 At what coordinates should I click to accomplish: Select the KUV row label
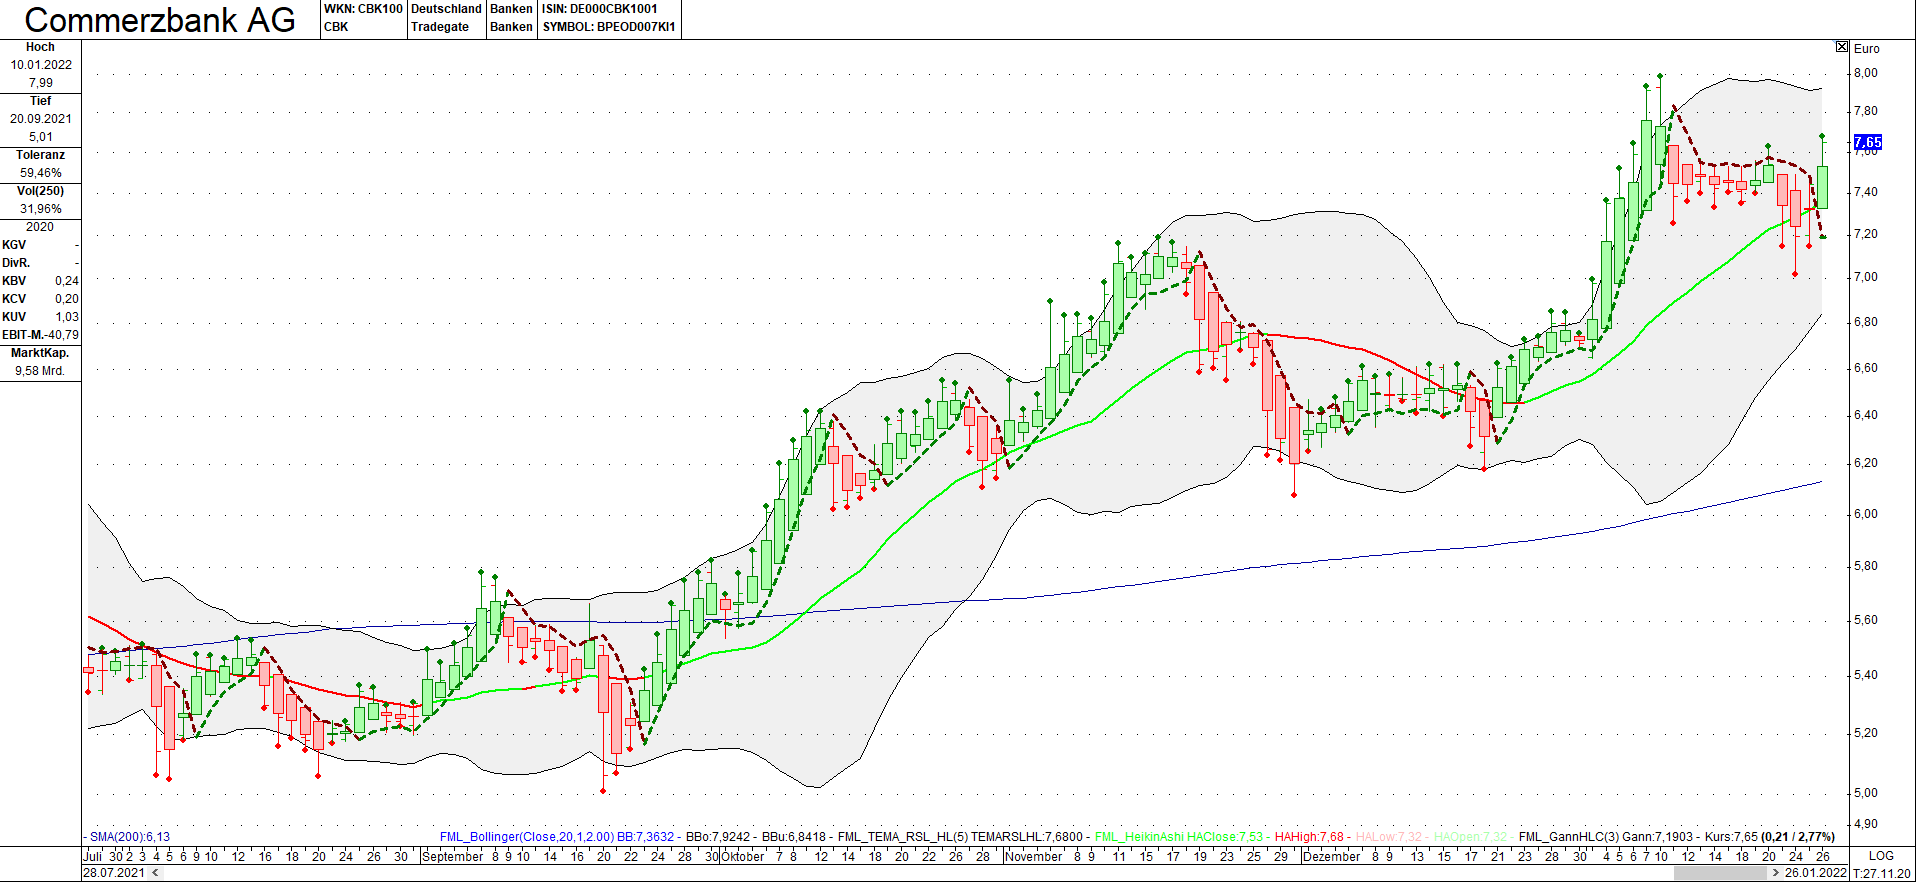point(14,317)
